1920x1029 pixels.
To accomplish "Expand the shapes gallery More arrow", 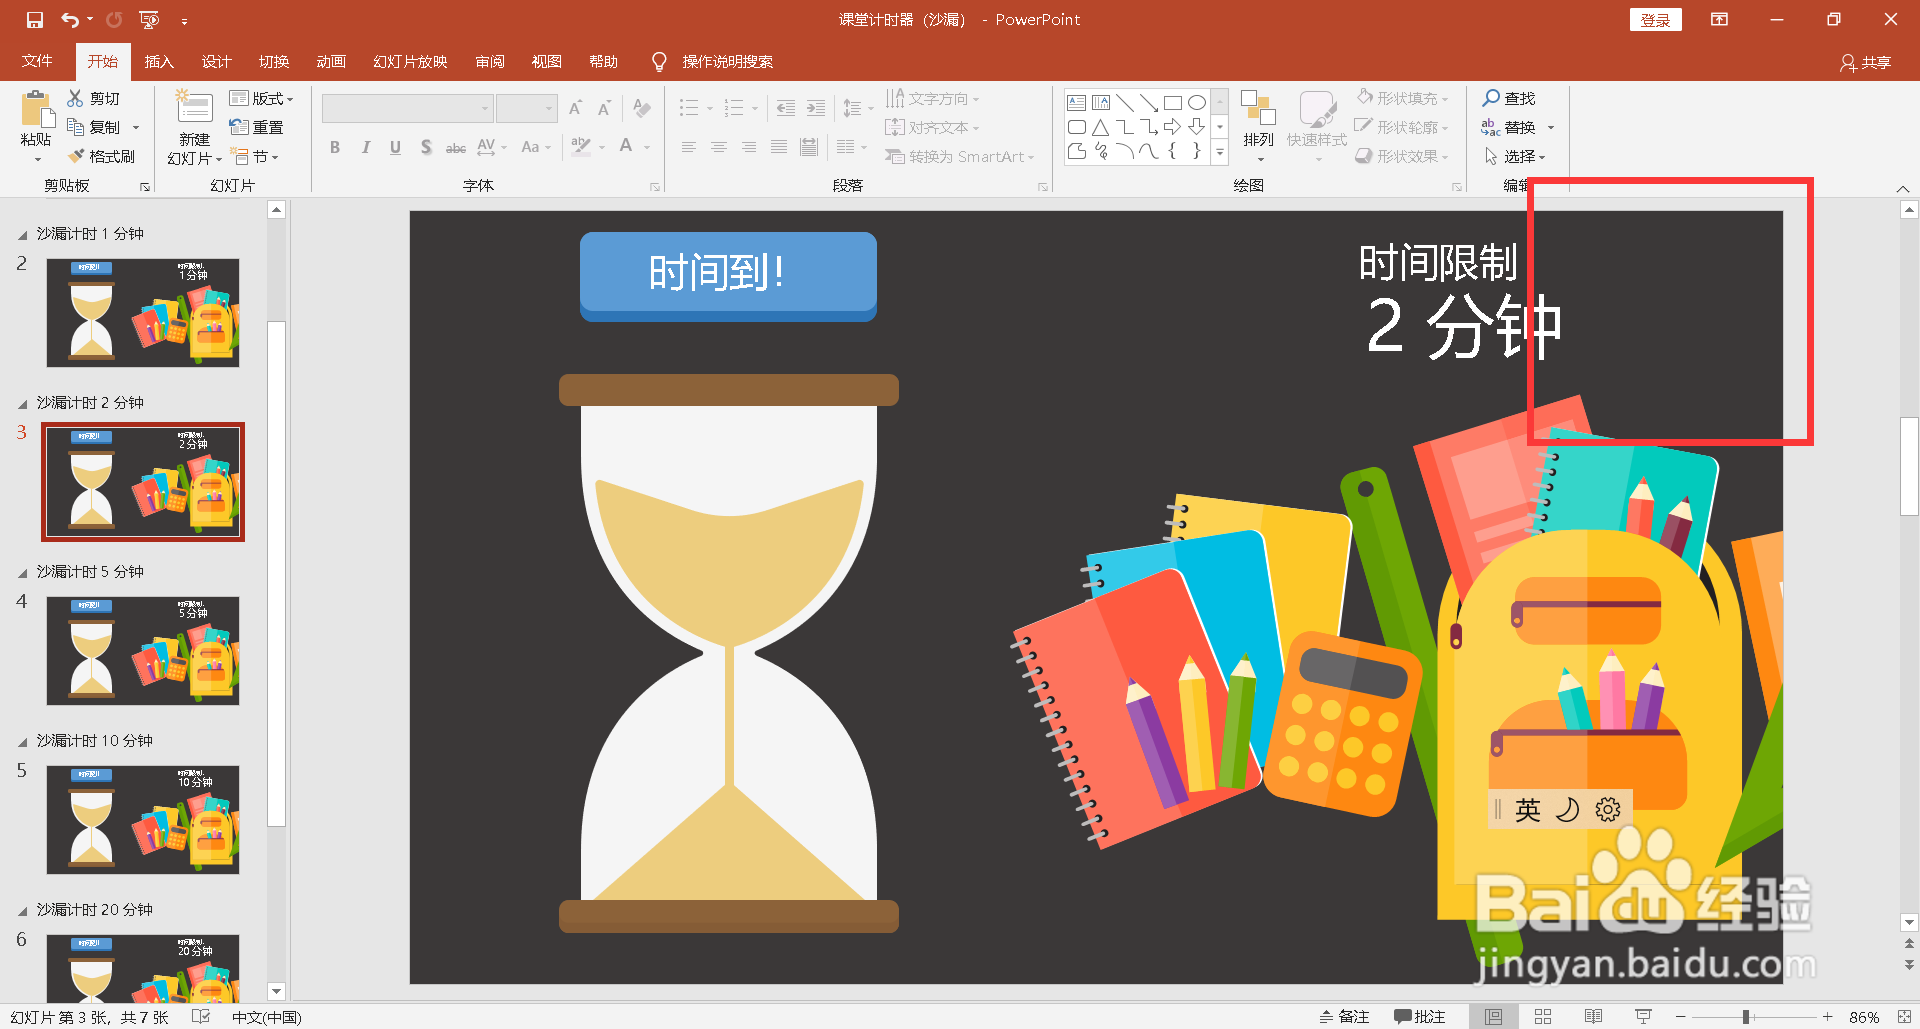I will click(1220, 153).
